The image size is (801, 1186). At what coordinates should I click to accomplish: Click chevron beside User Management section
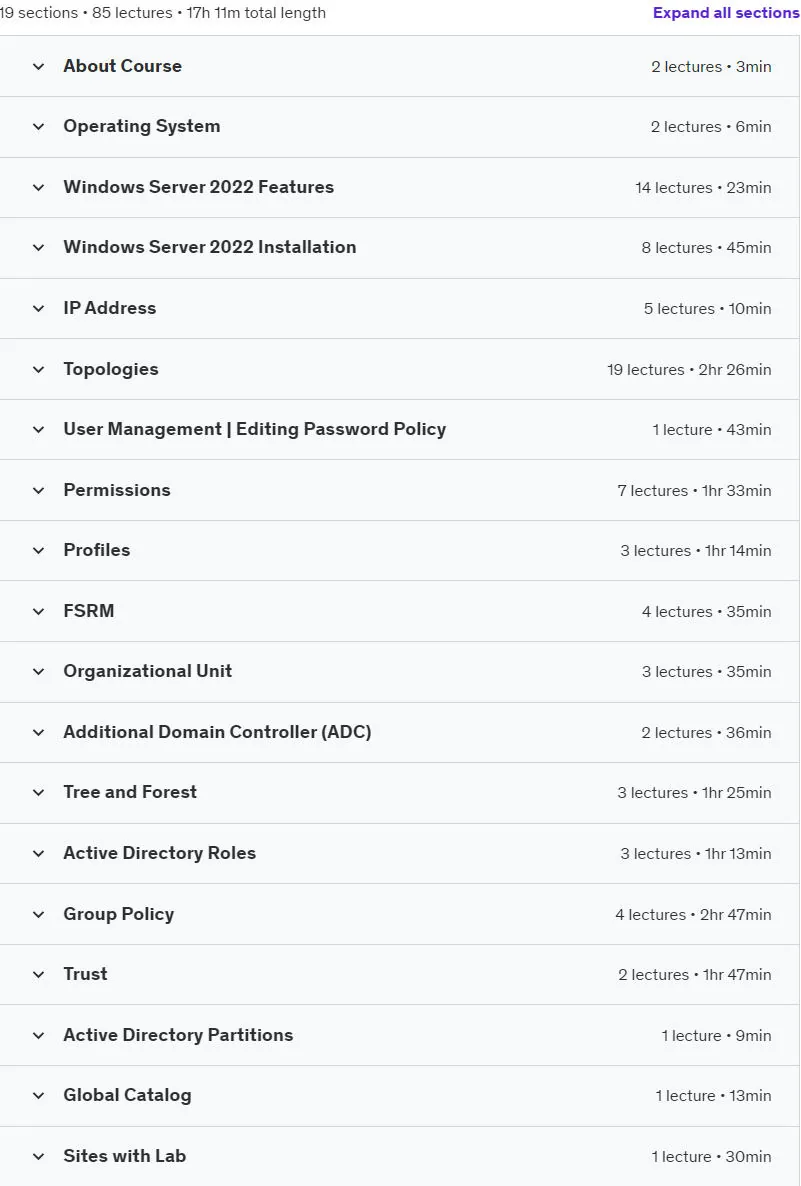click(x=39, y=430)
